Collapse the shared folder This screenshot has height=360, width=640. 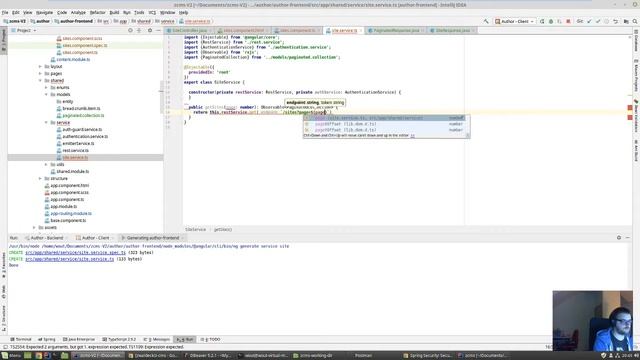click(x=40, y=80)
